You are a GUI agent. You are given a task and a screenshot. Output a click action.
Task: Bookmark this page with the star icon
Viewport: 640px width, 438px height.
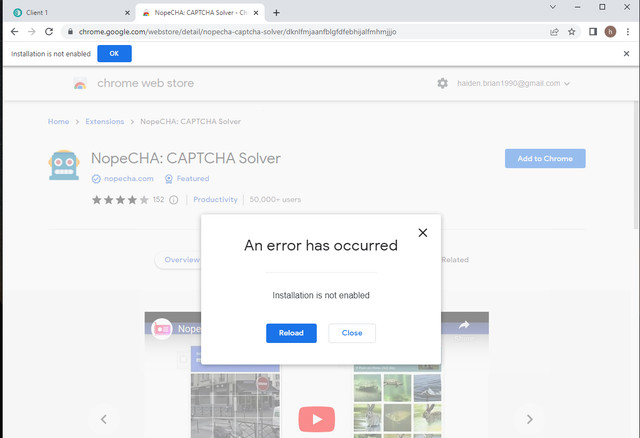click(x=571, y=32)
